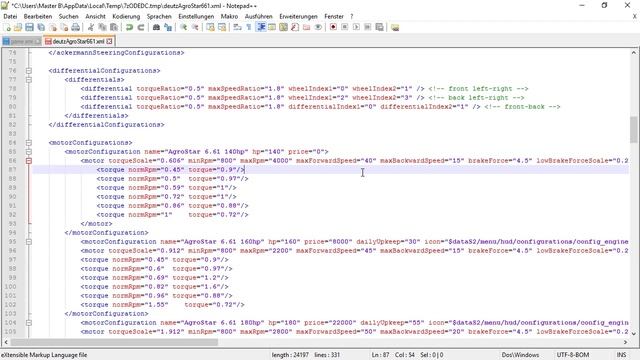Image resolution: width=640 pixels, height=360 pixels.
Task: Close the deutzAgroStar661.xml tab
Action: [x=109, y=41]
